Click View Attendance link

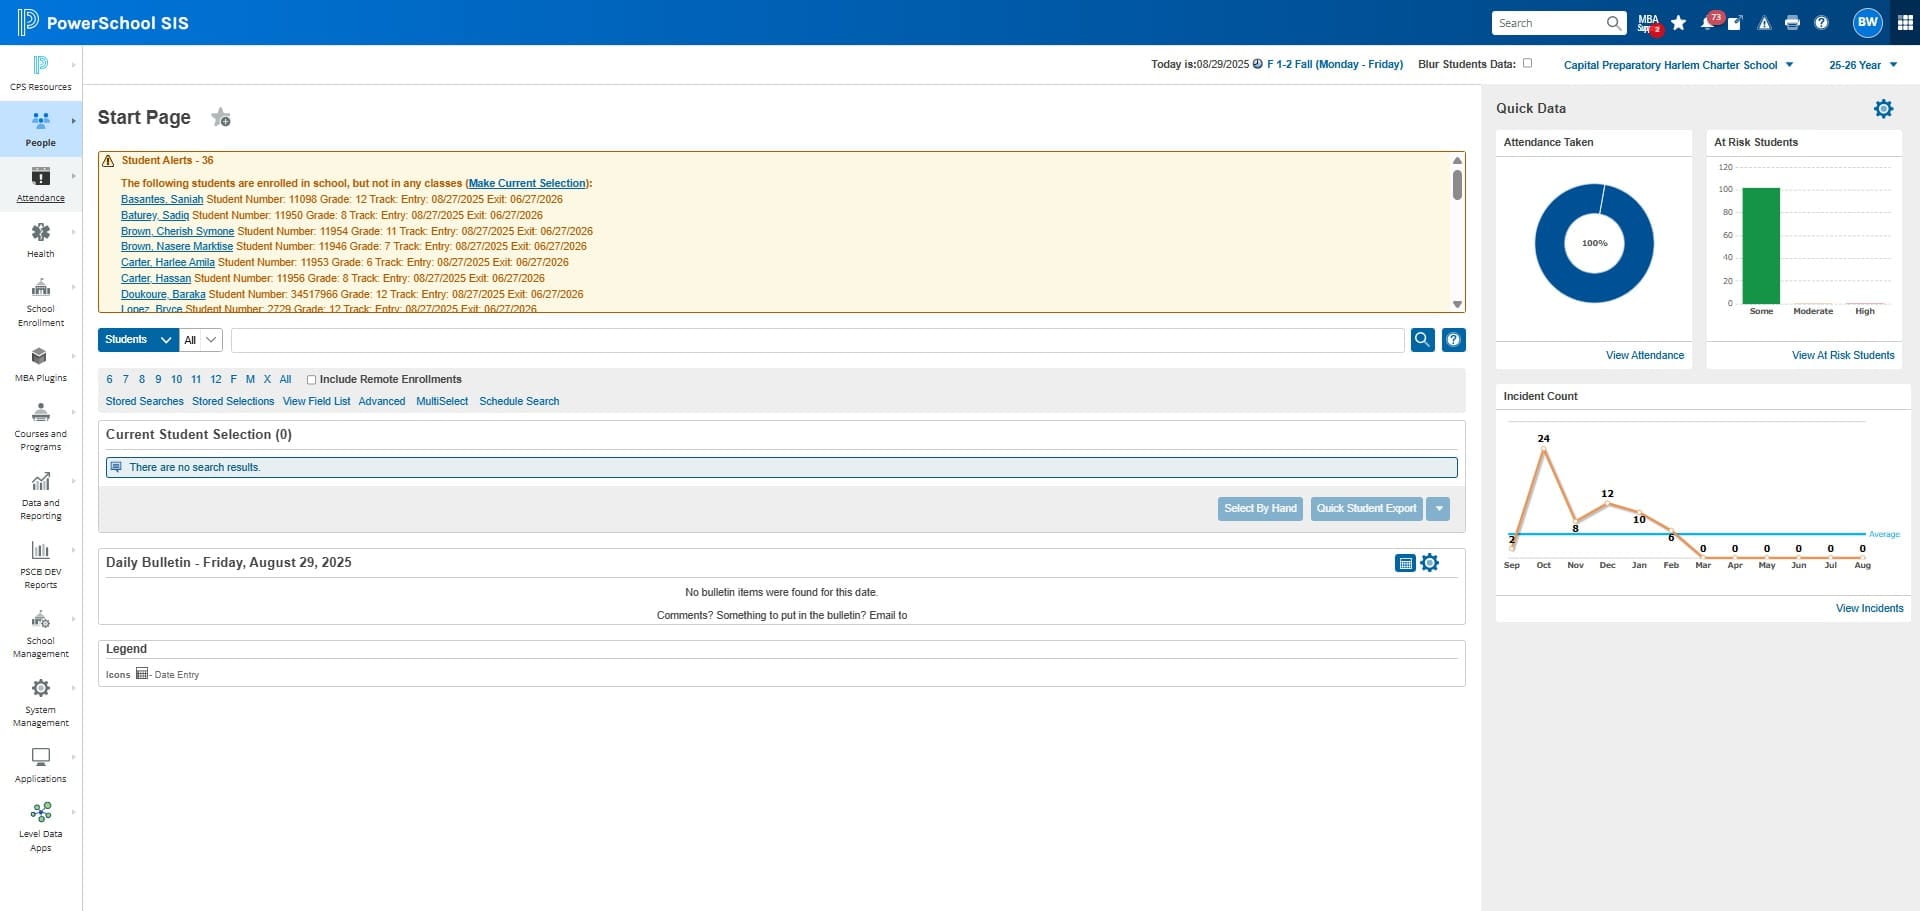pos(1644,356)
